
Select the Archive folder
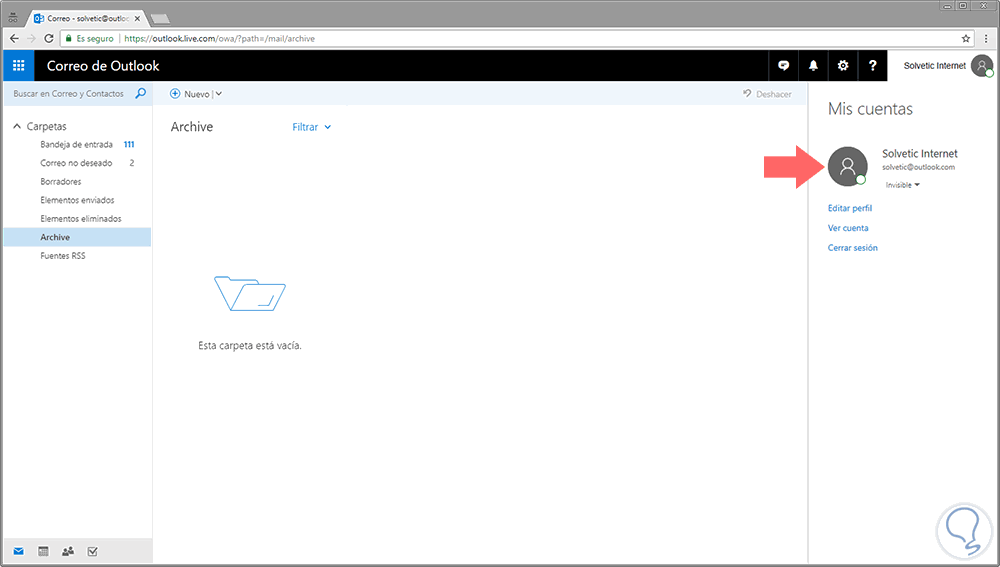77,237
